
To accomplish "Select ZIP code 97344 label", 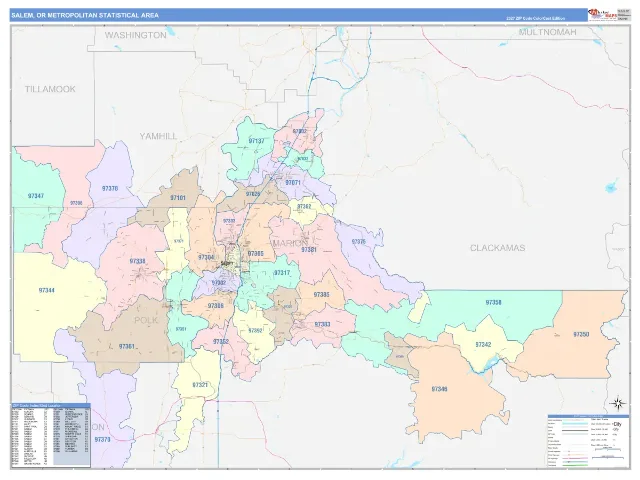I will pos(47,291).
